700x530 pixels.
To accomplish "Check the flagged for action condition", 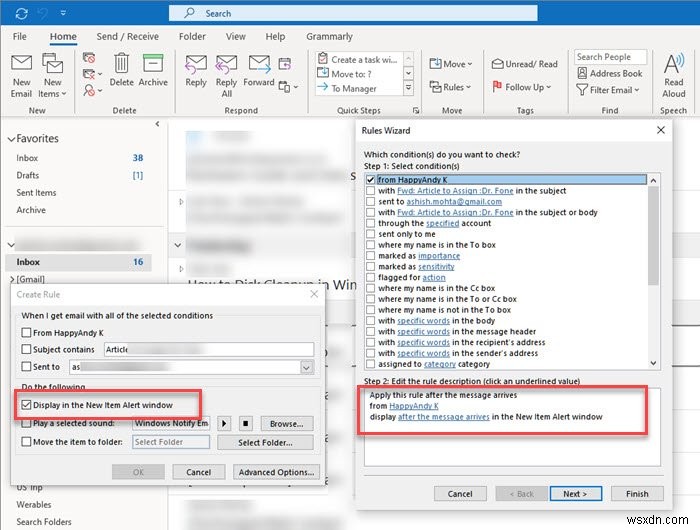I will click(370, 277).
